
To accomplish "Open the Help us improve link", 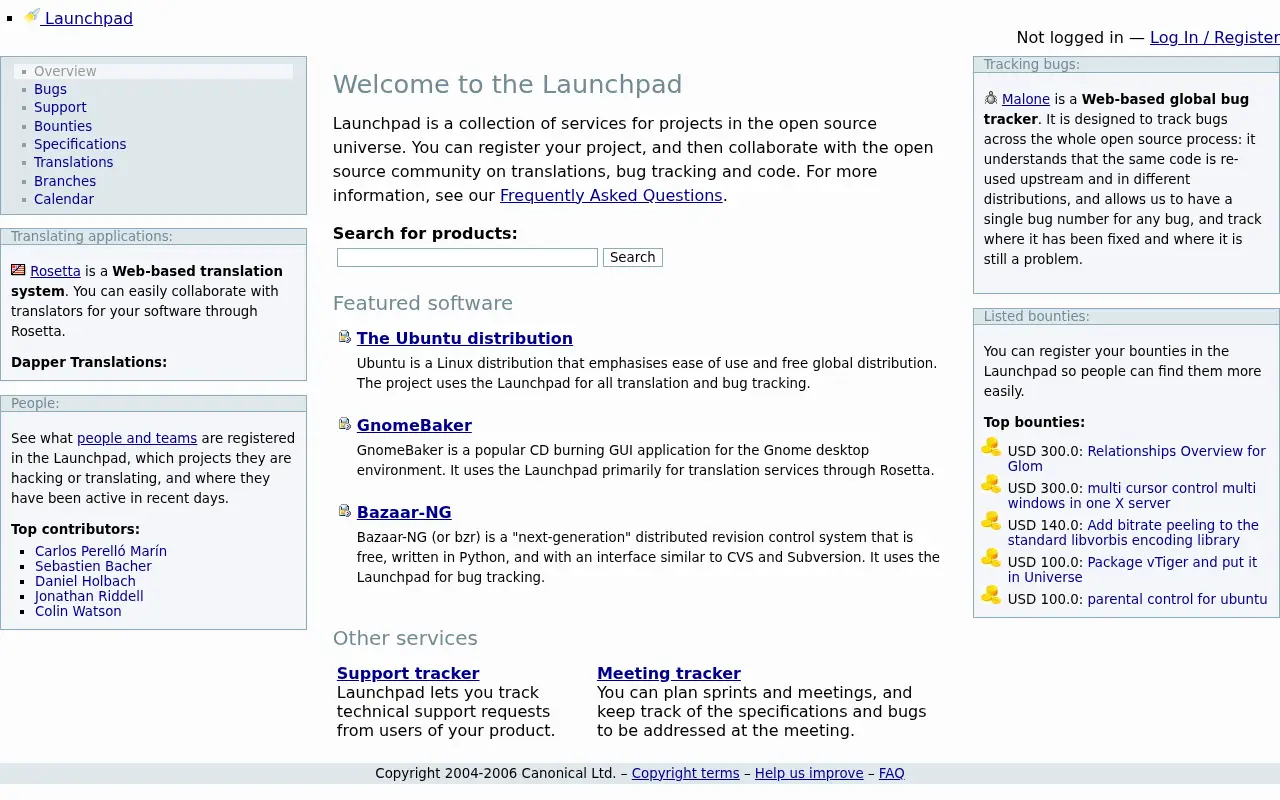I will (809, 773).
